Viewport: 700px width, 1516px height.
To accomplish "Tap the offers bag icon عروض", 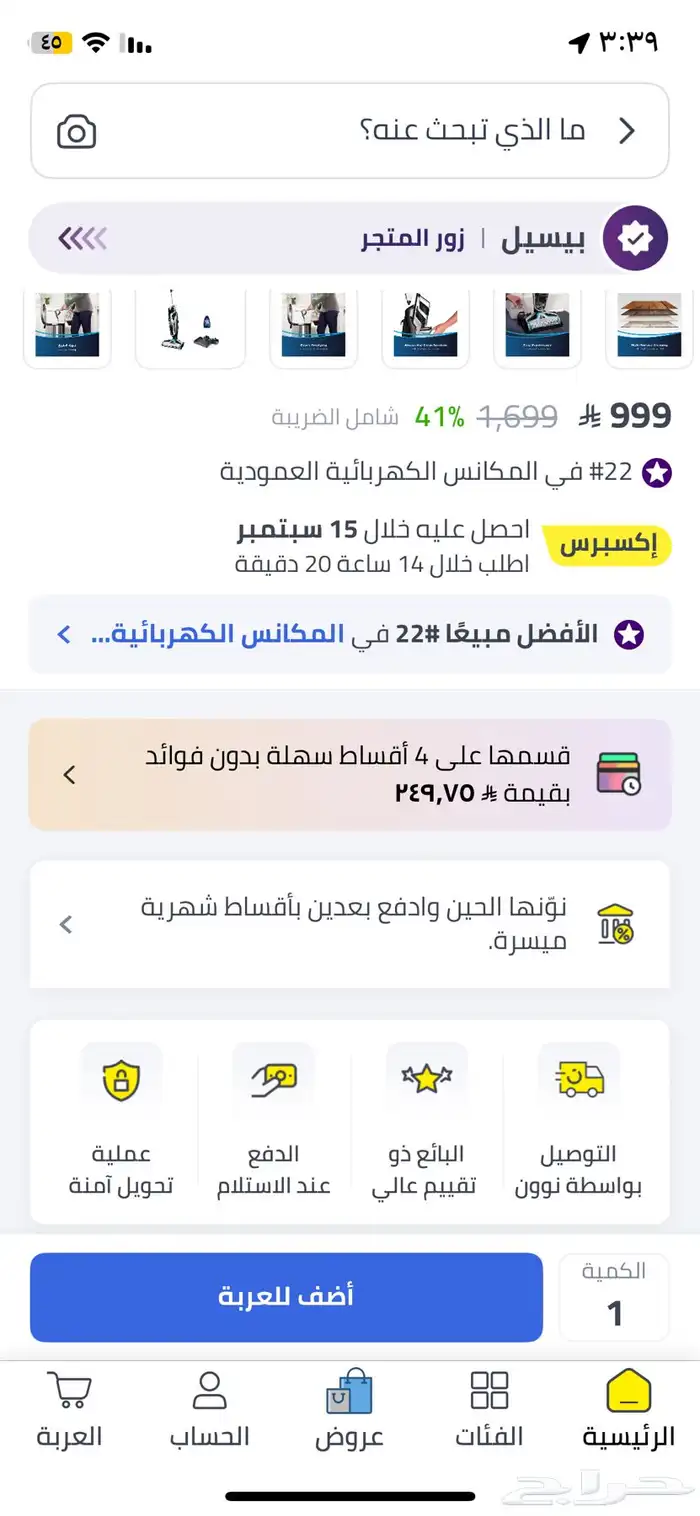I will click(349, 1390).
